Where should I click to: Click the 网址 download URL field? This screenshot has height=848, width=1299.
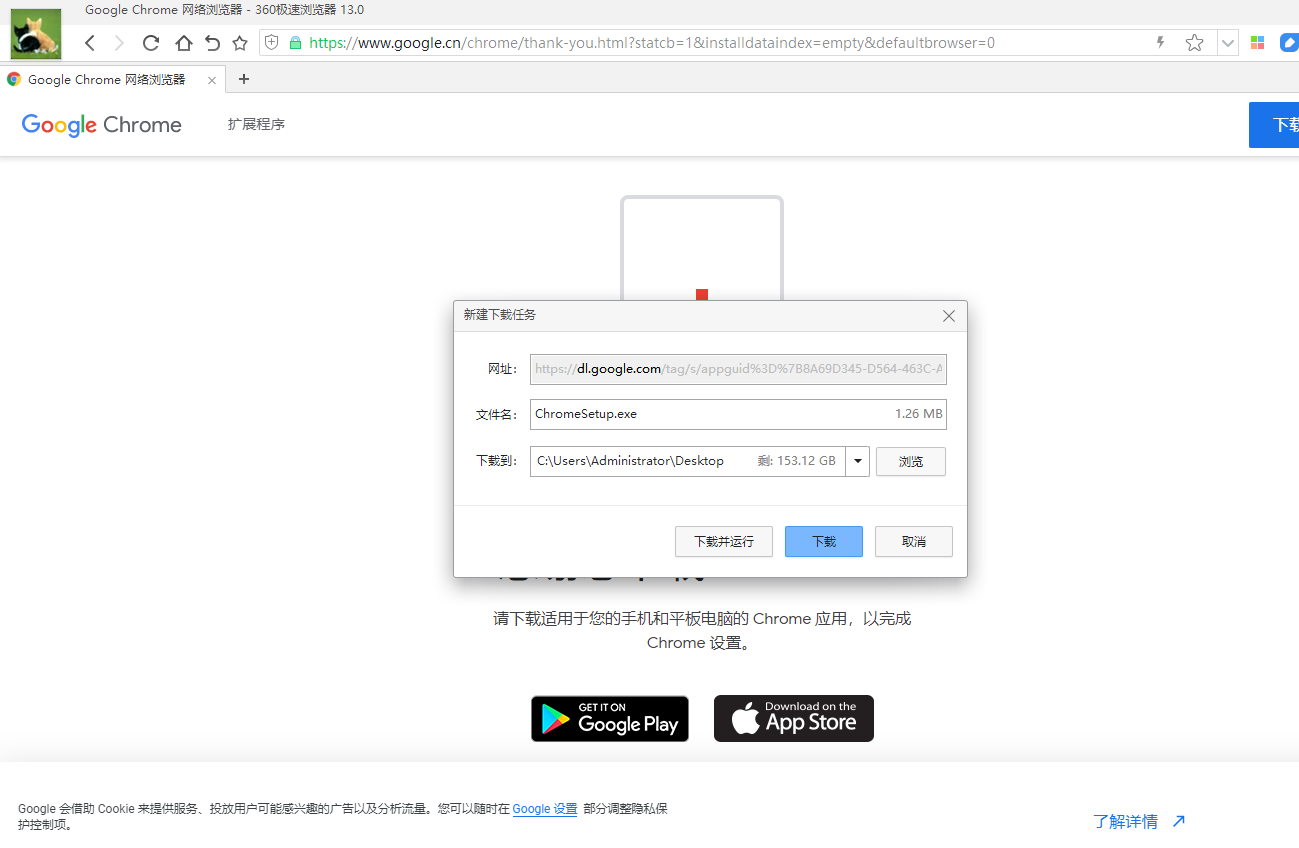pos(738,369)
